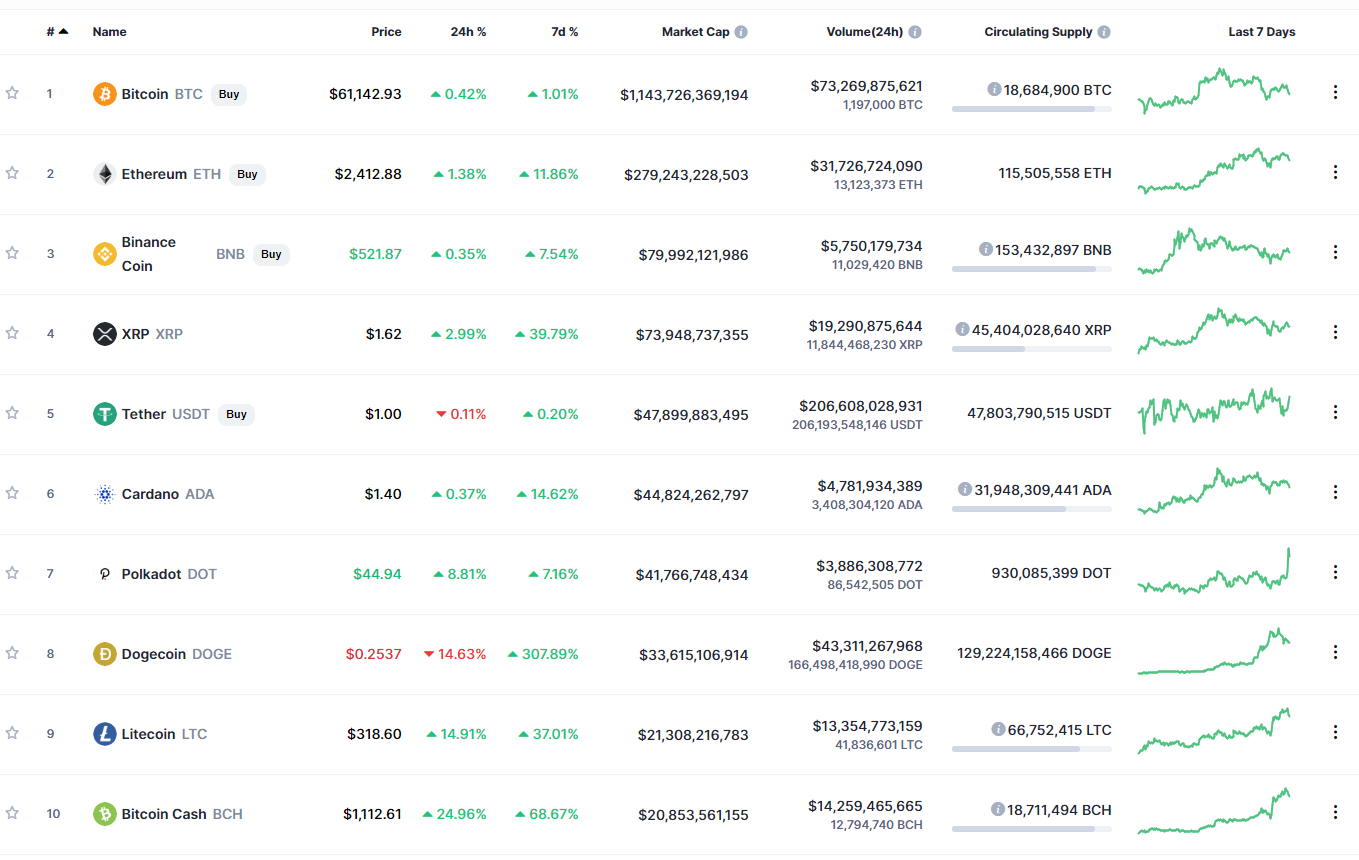Image resolution: width=1359 pixels, height=860 pixels.
Task: Click Cardano's circulating supply progress bar
Action: pyautogui.click(x=1031, y=509)
